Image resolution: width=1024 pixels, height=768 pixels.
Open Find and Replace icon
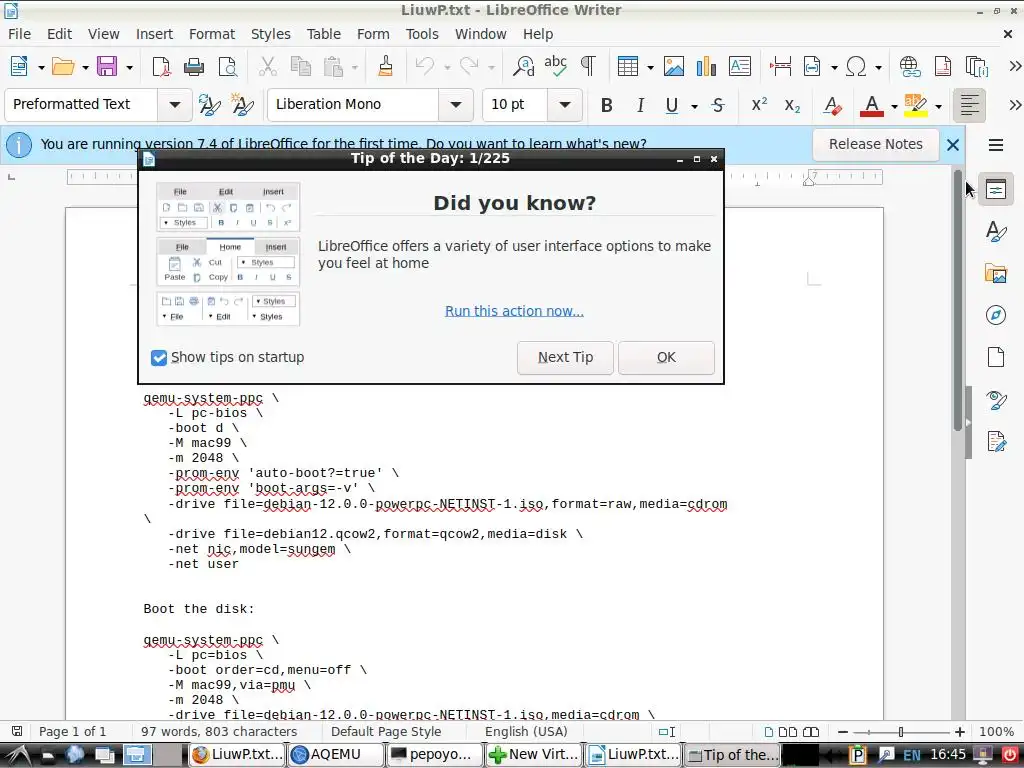[523, 67]
